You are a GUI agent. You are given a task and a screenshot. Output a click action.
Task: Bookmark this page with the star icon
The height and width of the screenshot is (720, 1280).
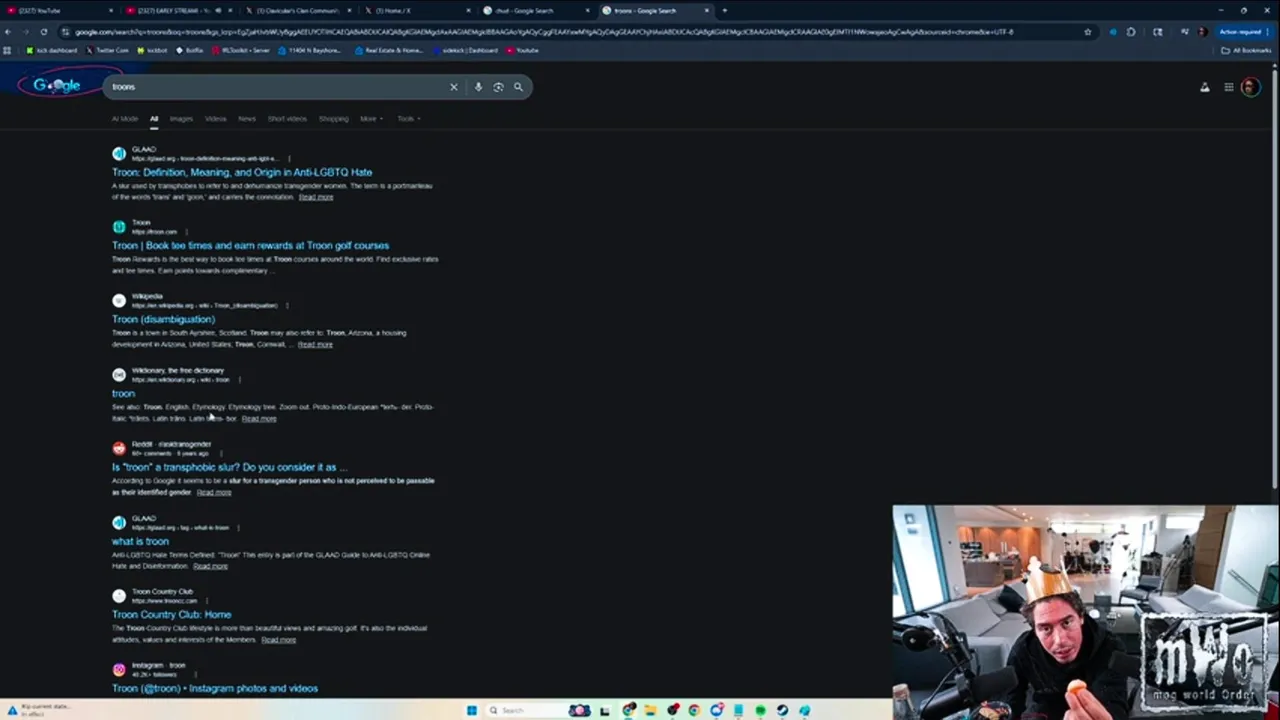(x=1088, y=32)
